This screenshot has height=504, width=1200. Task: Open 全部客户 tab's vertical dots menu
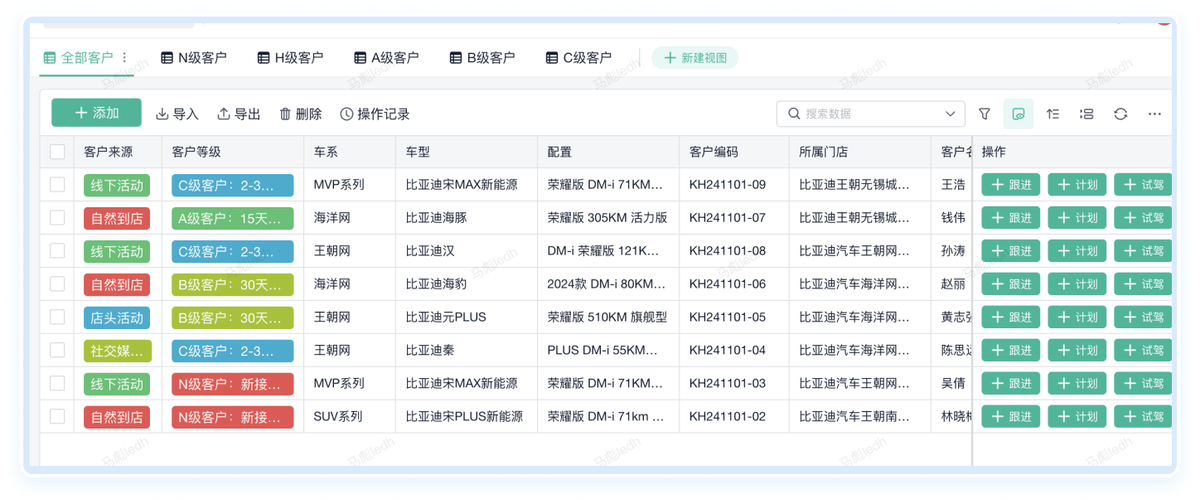click(125, 58)
